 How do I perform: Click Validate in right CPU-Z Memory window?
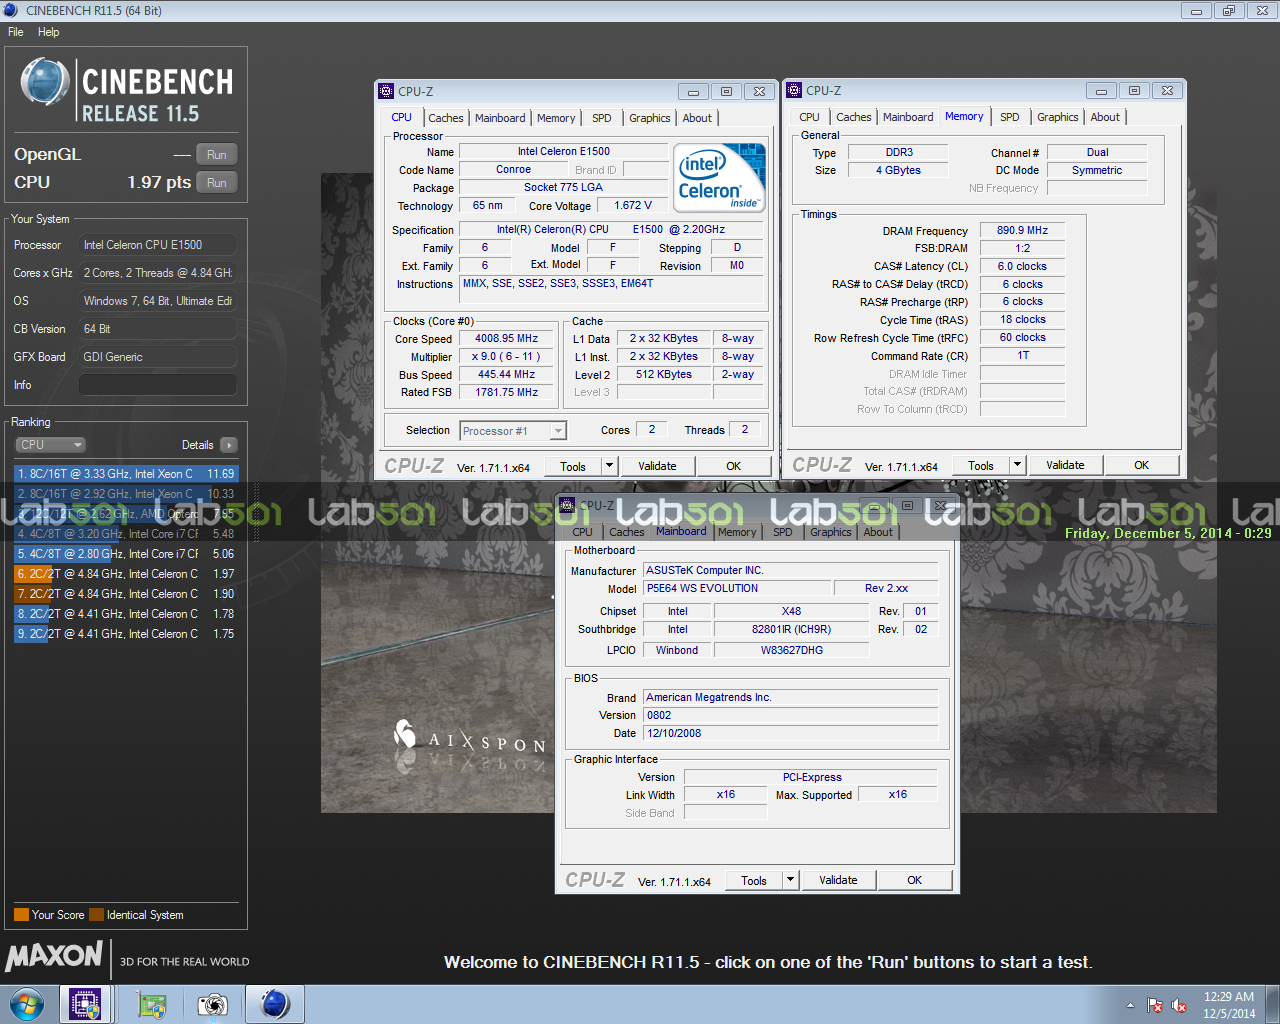[1065, 465]
